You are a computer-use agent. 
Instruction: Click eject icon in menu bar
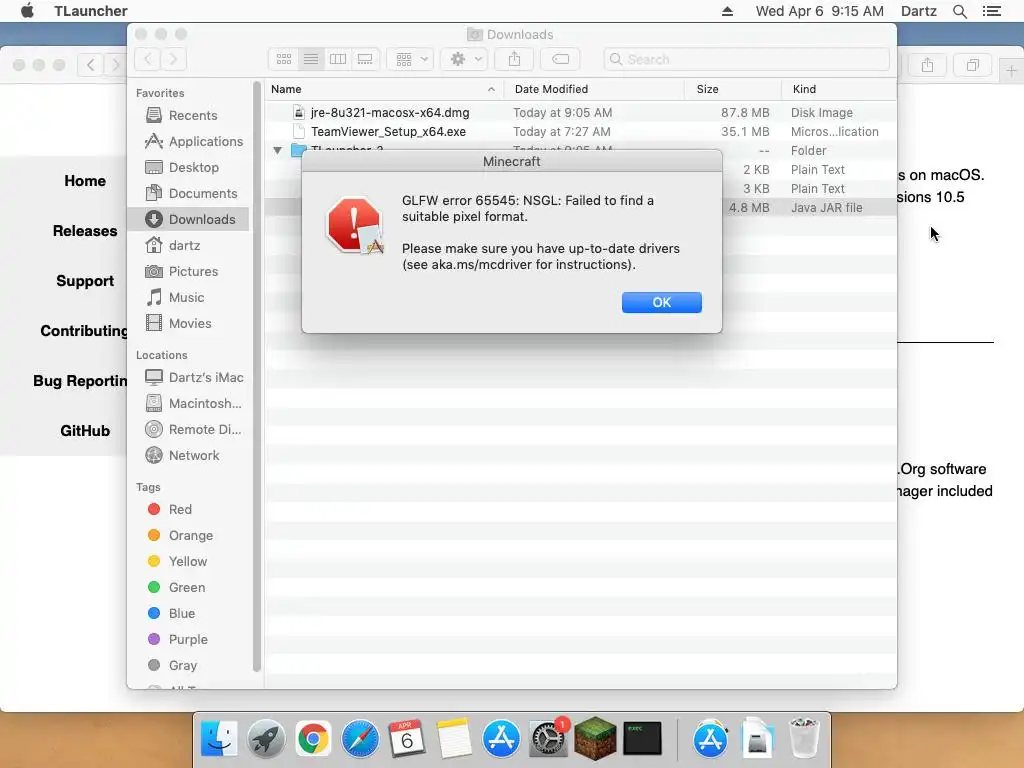coord(727,11)
